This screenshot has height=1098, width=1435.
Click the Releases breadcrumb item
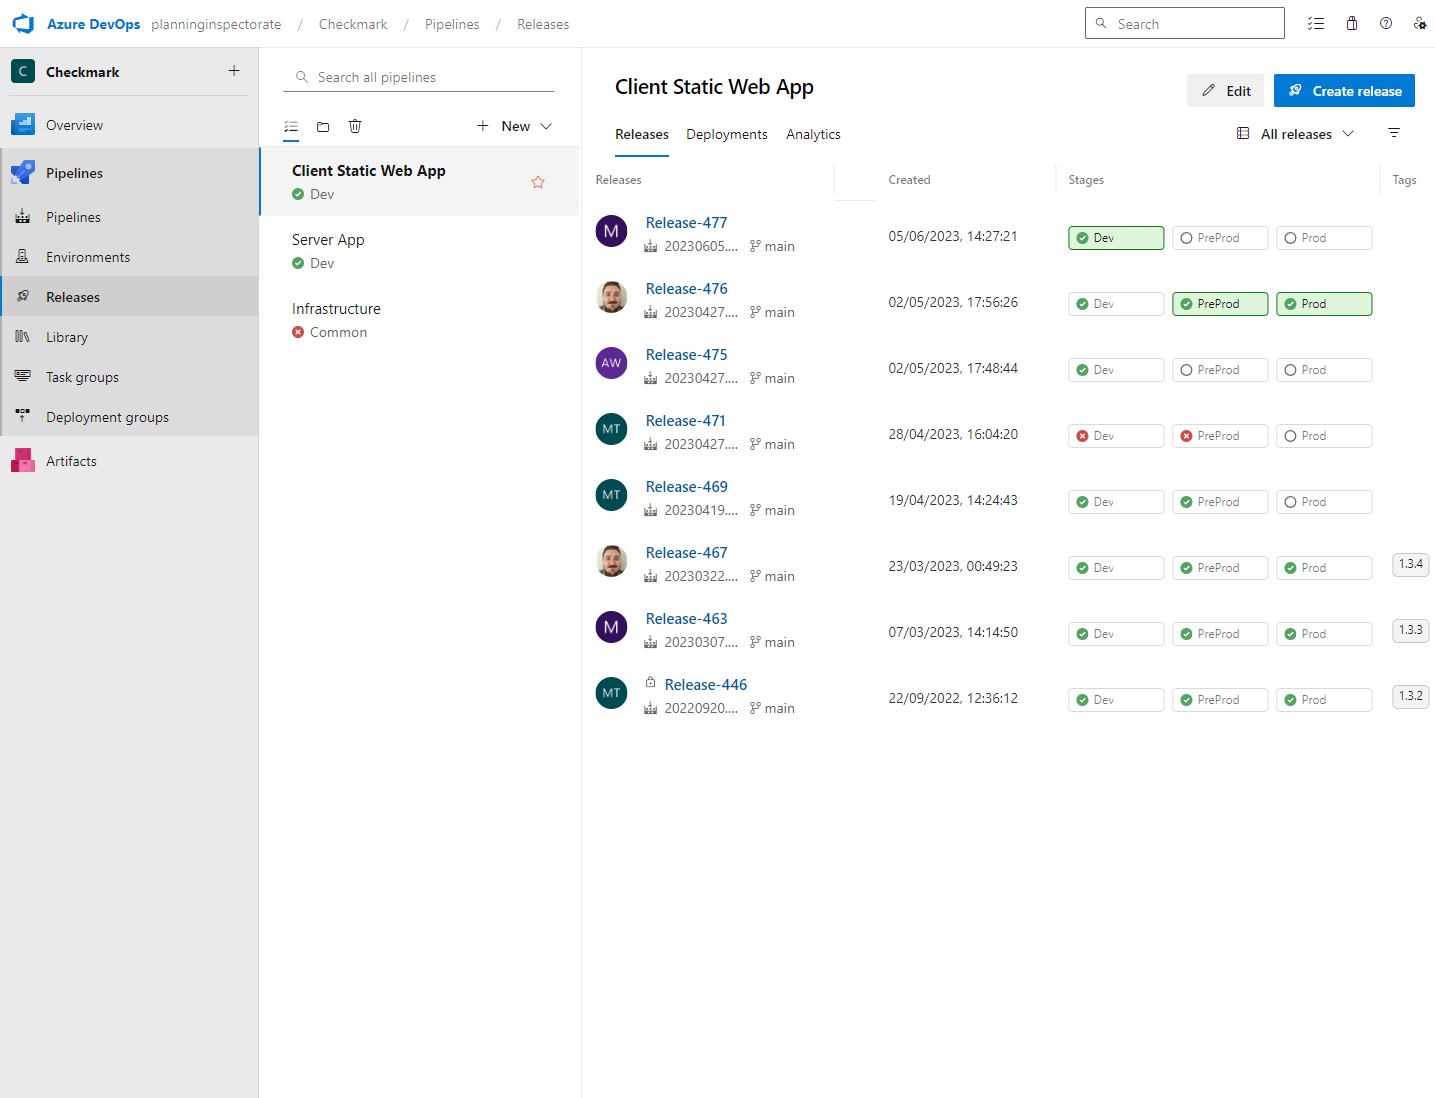click(x=543, y=24)
